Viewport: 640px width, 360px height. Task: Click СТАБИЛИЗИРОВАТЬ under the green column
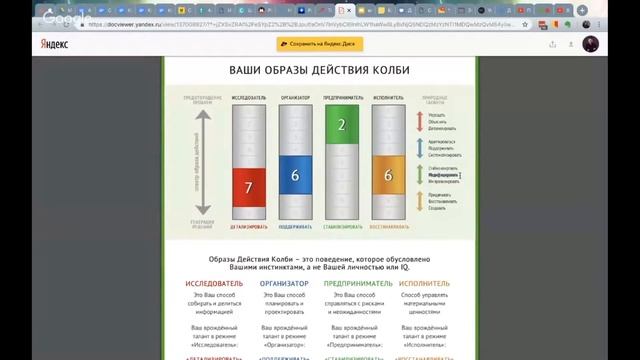343,227
